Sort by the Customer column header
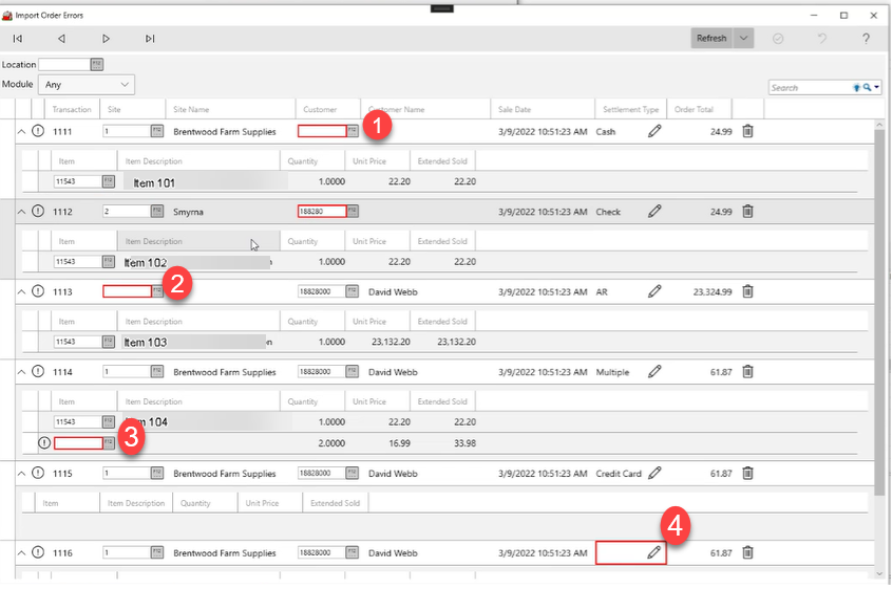 click(x=321, y=109)
